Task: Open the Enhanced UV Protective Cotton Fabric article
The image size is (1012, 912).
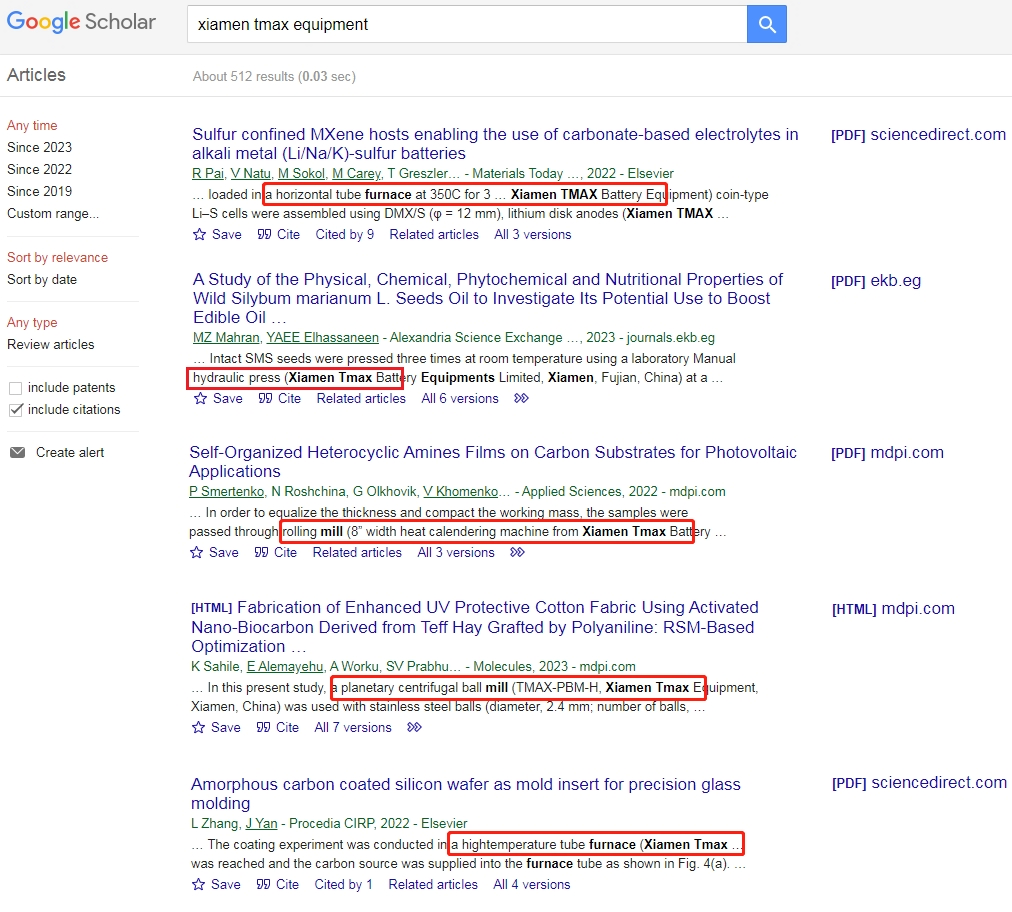Action: (x=474, y=627)
